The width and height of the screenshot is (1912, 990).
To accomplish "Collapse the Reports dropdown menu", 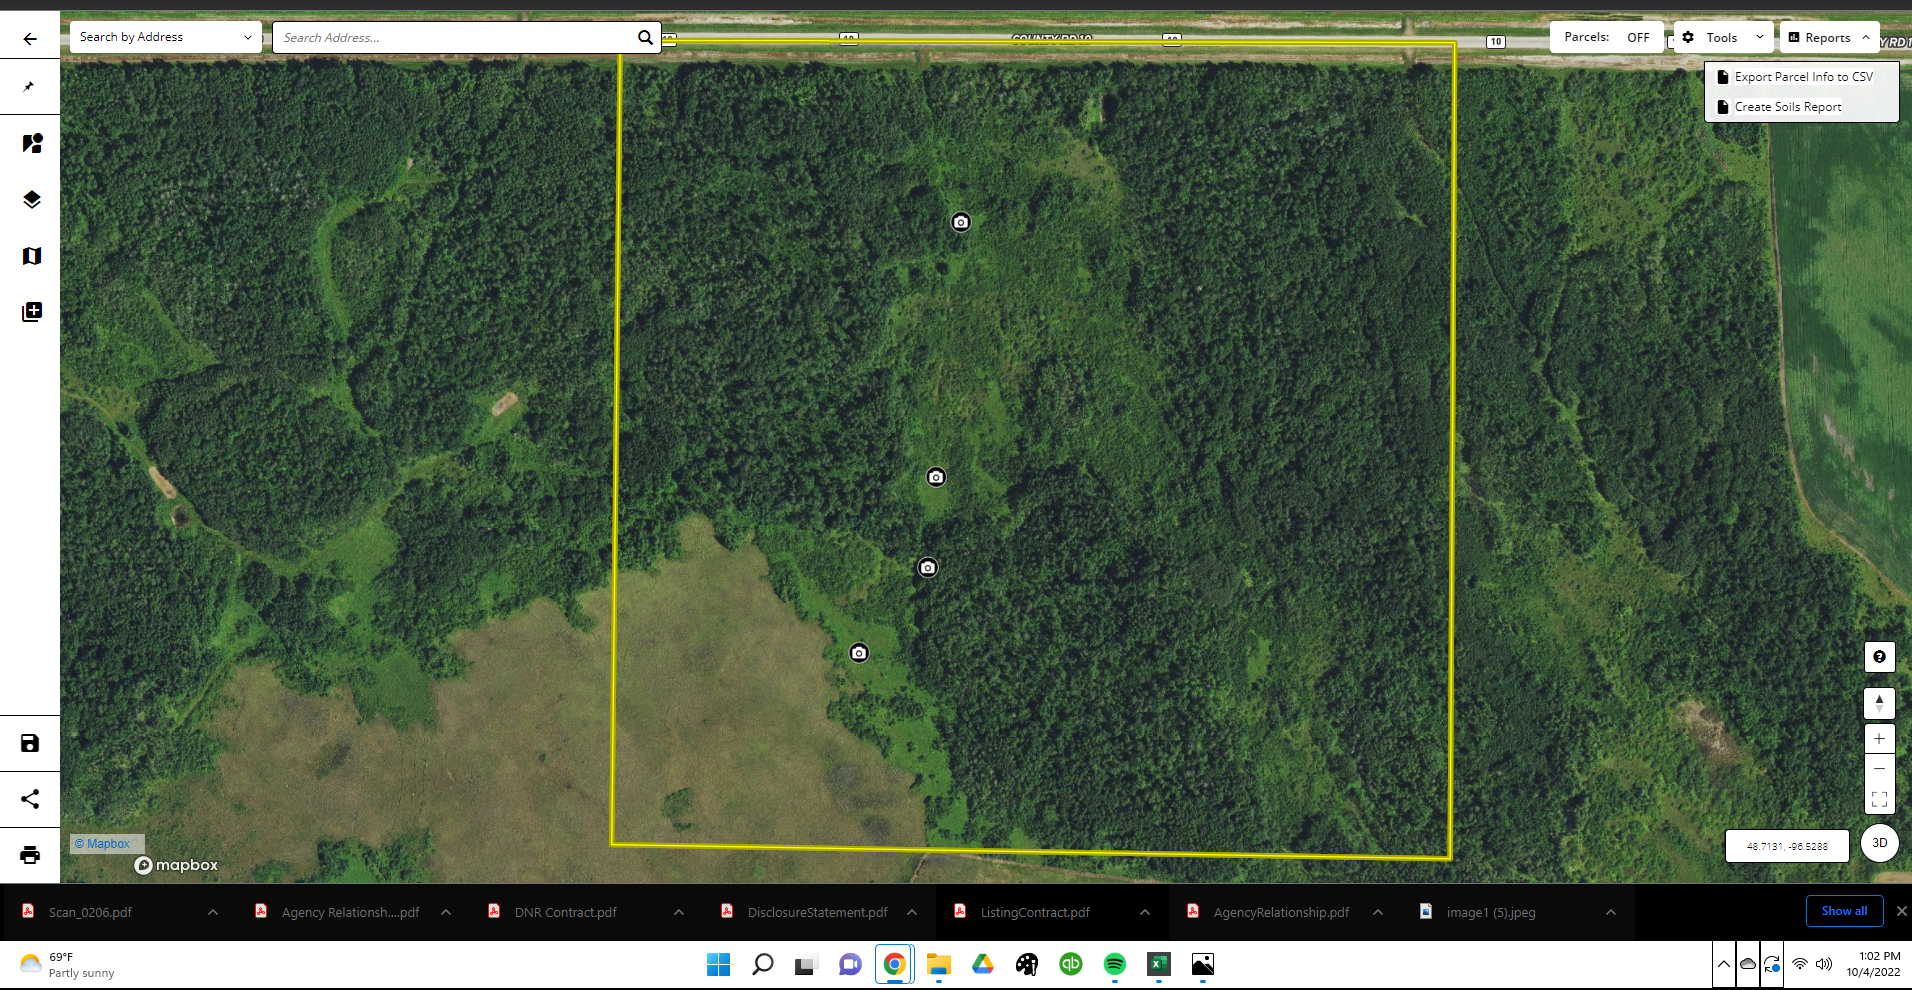I will (1829, 38).
